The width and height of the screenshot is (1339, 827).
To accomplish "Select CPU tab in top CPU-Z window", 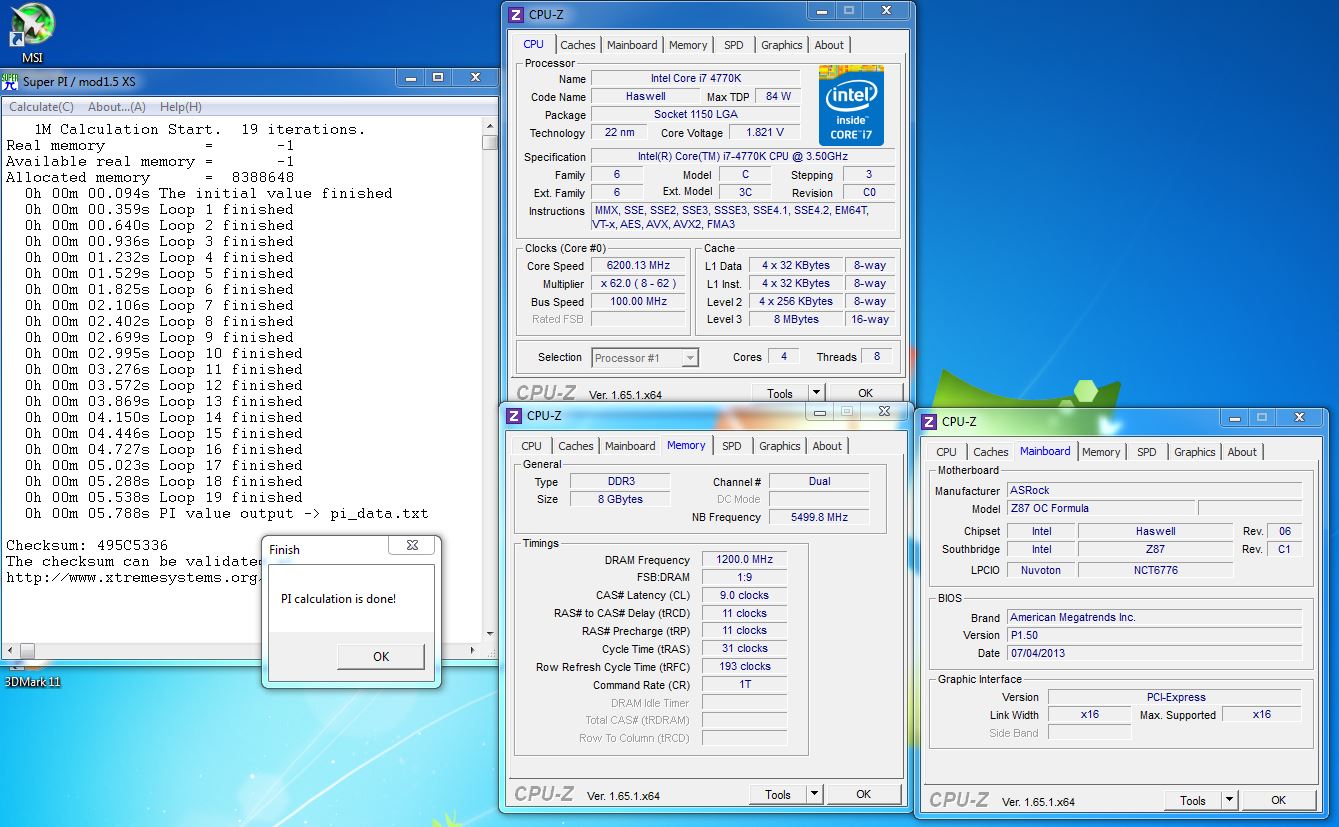I will pos(534,44).
